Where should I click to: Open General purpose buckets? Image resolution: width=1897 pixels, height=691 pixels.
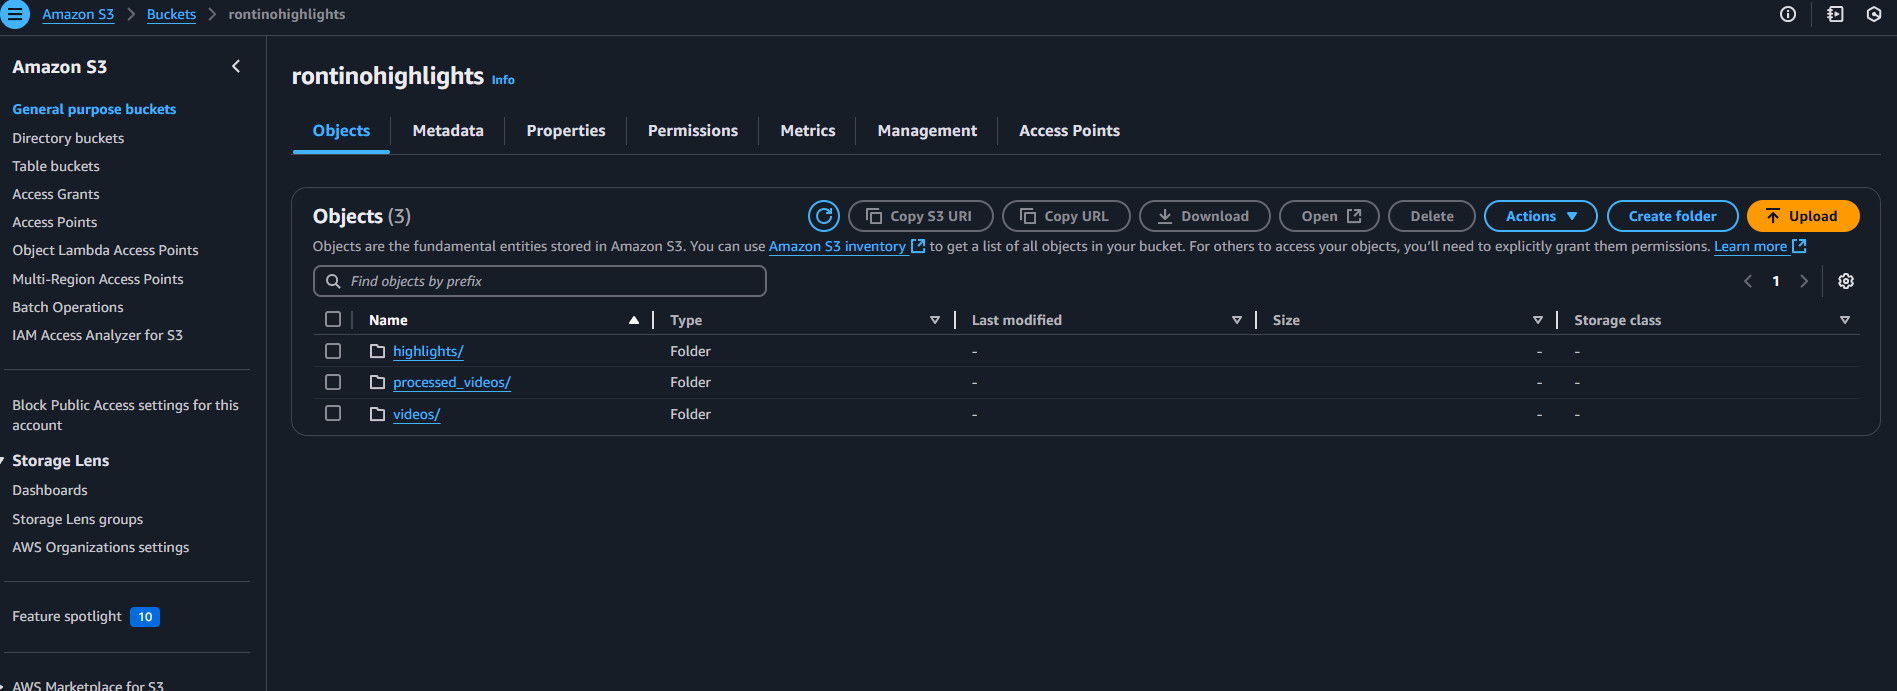tap(94, 109)
